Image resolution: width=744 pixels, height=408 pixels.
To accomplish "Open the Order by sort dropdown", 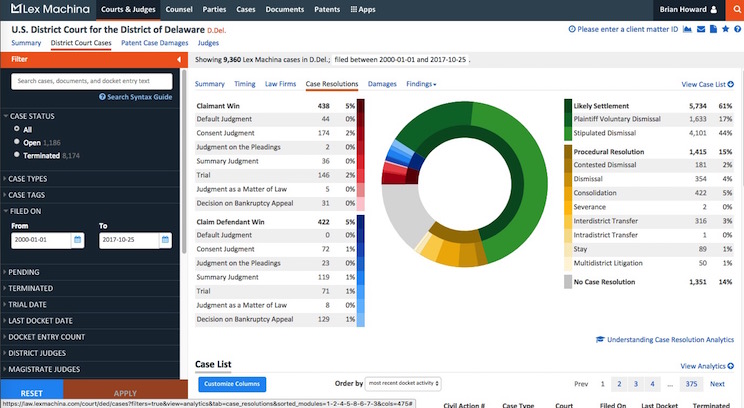I will pos(404,383).
